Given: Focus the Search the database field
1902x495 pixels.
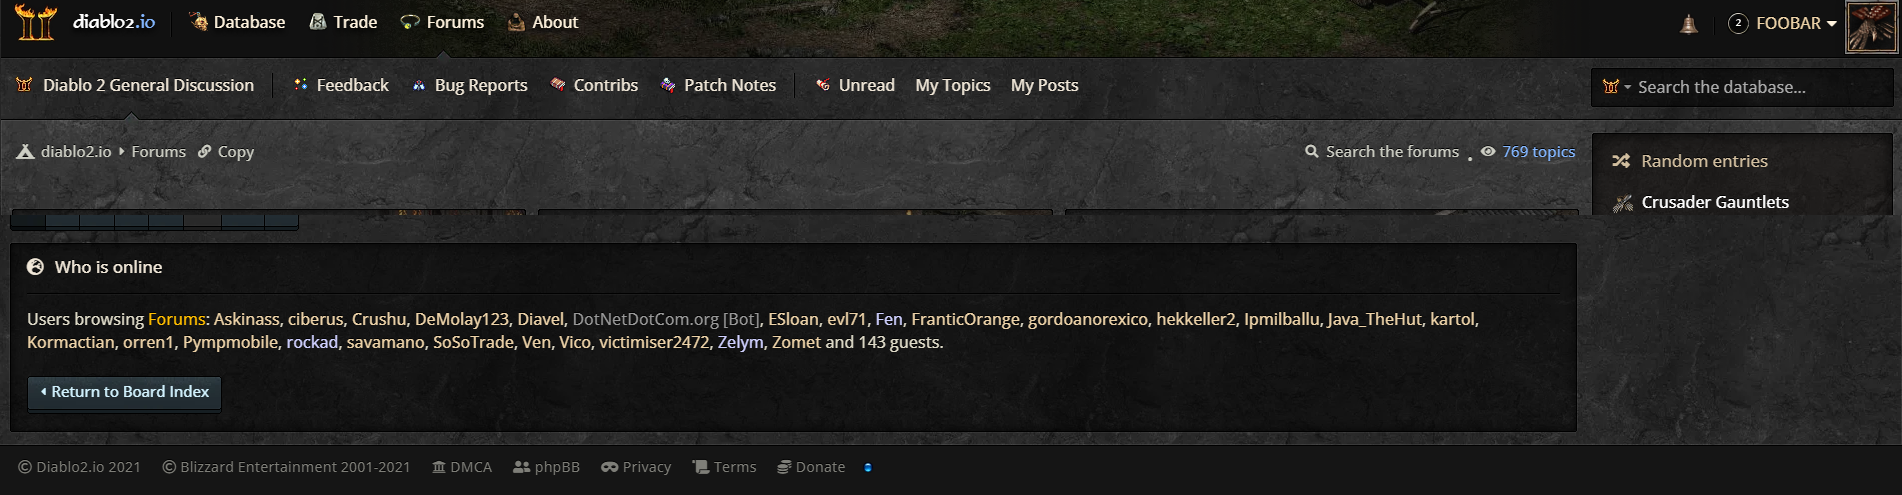Looking at the screenshot, I should tap(1750, 87).
